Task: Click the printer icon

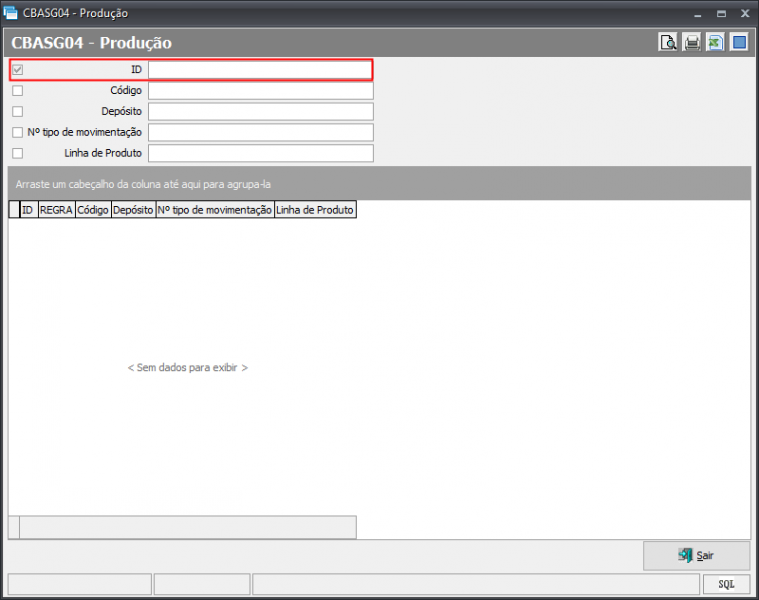Action: (692, 43)
